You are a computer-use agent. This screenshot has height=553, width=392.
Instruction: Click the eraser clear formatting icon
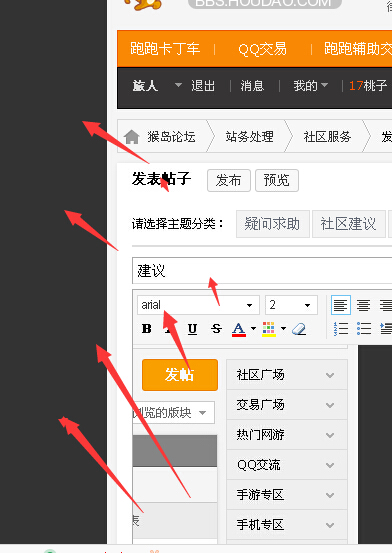coord(298,329)
